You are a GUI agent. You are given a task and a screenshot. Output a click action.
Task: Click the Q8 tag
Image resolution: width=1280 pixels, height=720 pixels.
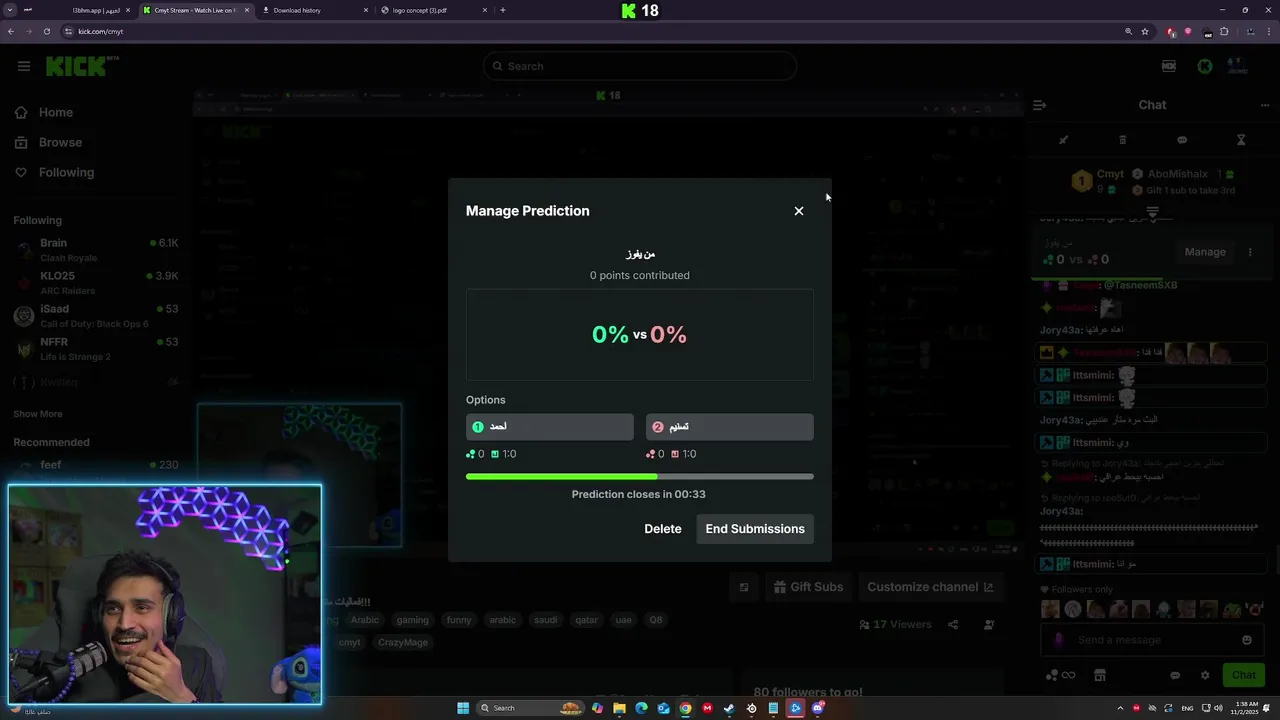click(656, 620)
